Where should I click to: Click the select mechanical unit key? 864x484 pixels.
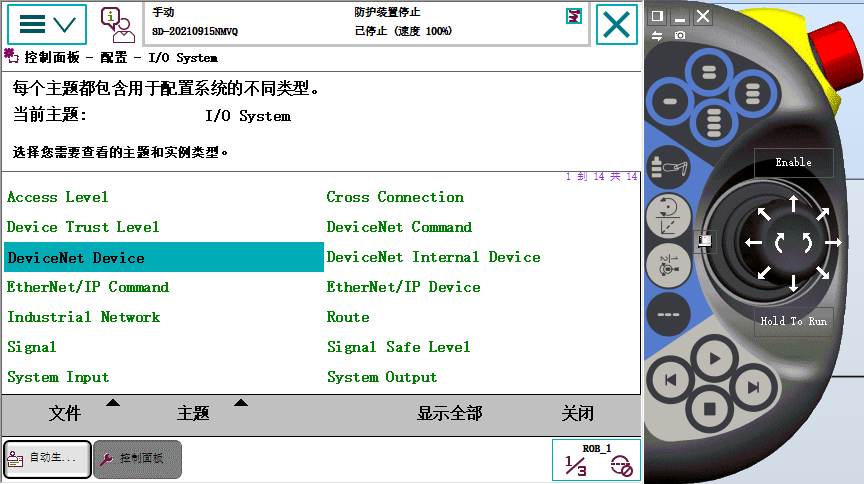pos(668,166)
